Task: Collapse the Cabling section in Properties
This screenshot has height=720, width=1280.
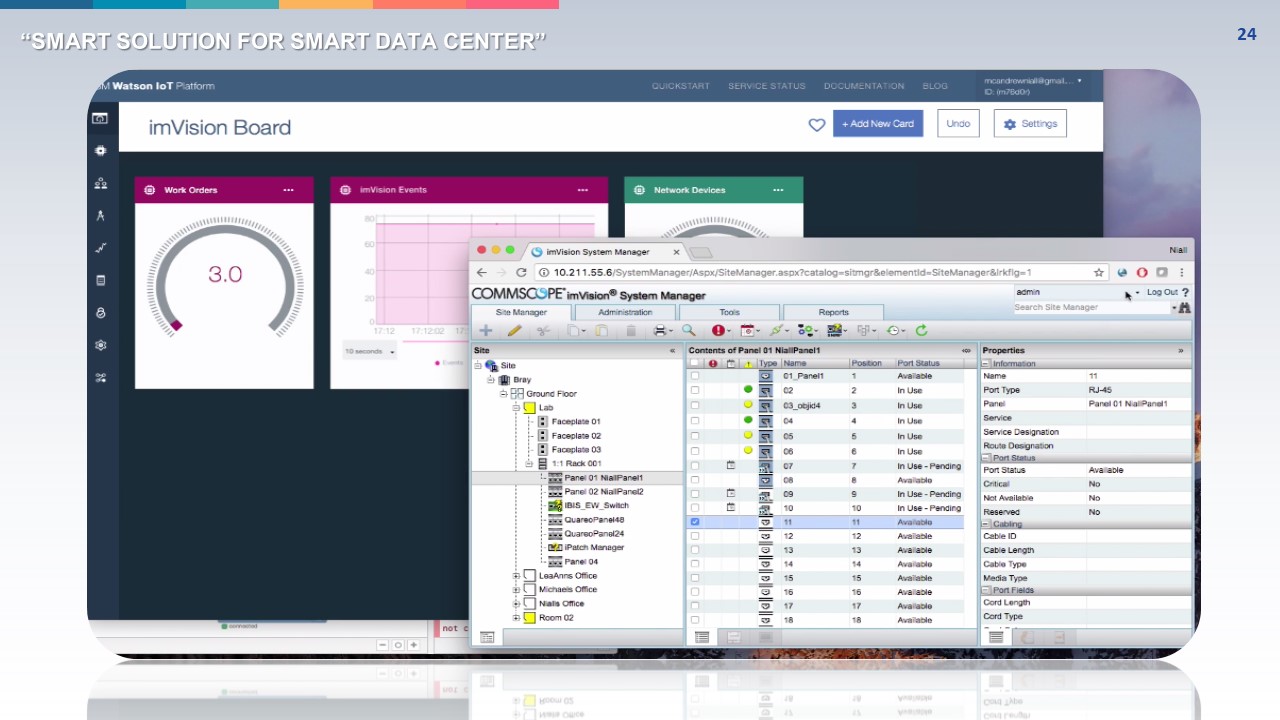Action: pyautogui.click(x=986, y=524)
